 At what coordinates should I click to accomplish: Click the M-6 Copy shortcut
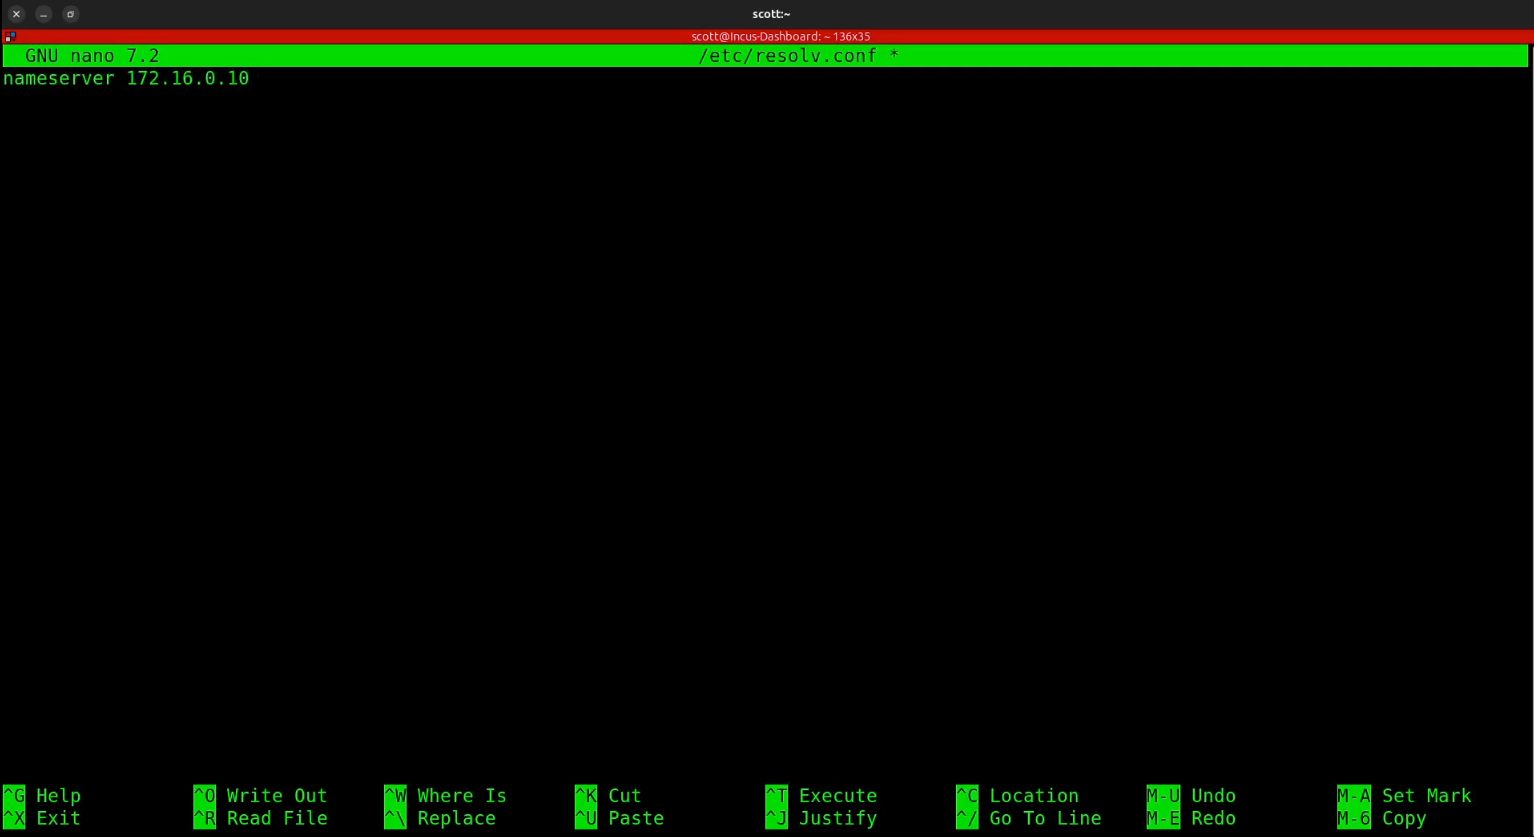pyautogui.click(x=1382, y=818)
